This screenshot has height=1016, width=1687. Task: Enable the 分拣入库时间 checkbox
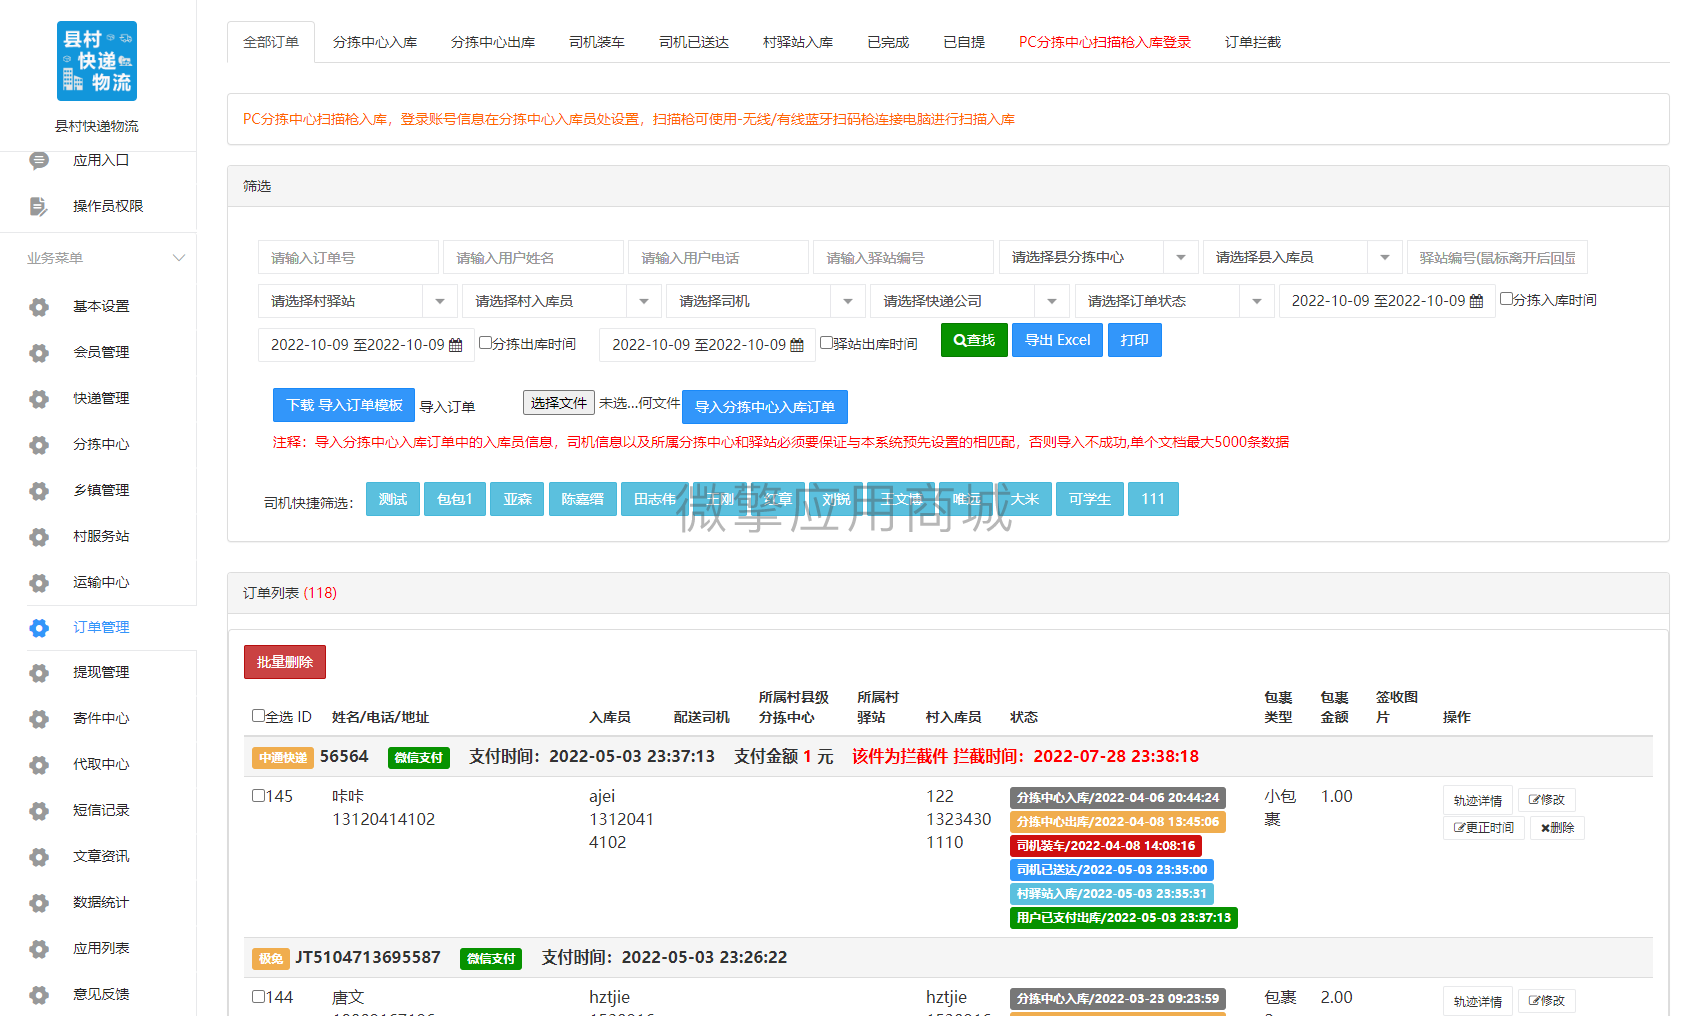[x=1506, y=299]
